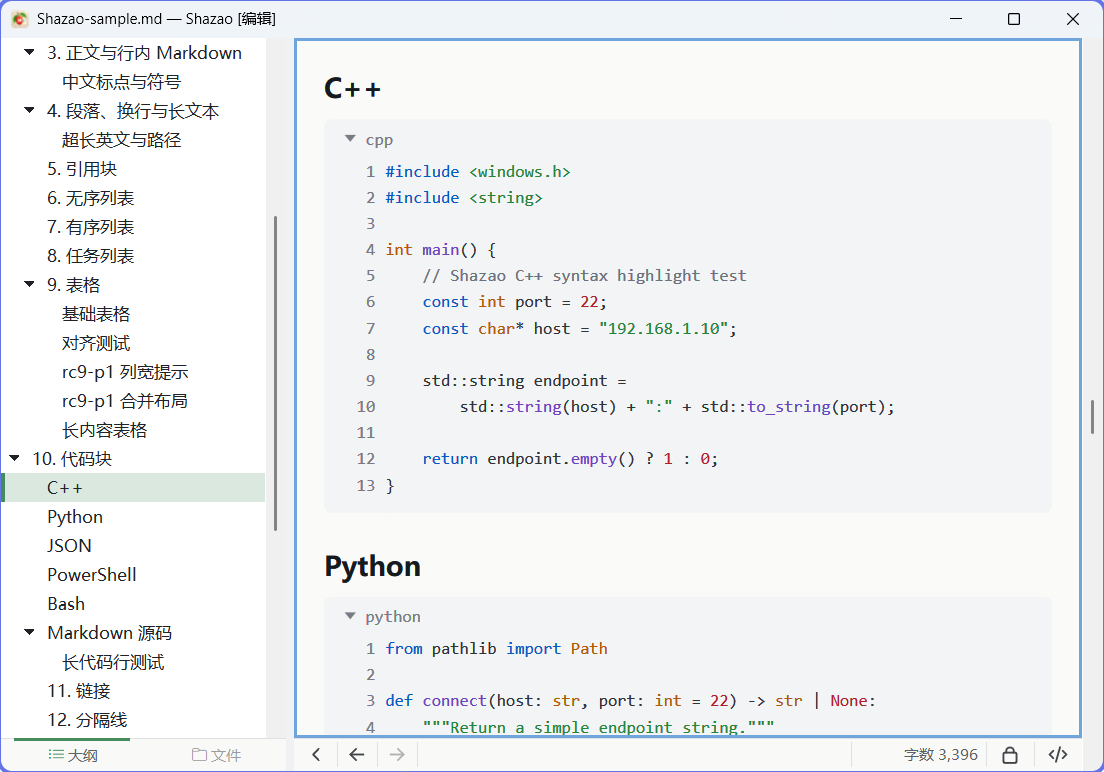Open 对齐测试 outline item

pyautogui.click(x=96, y=343)
